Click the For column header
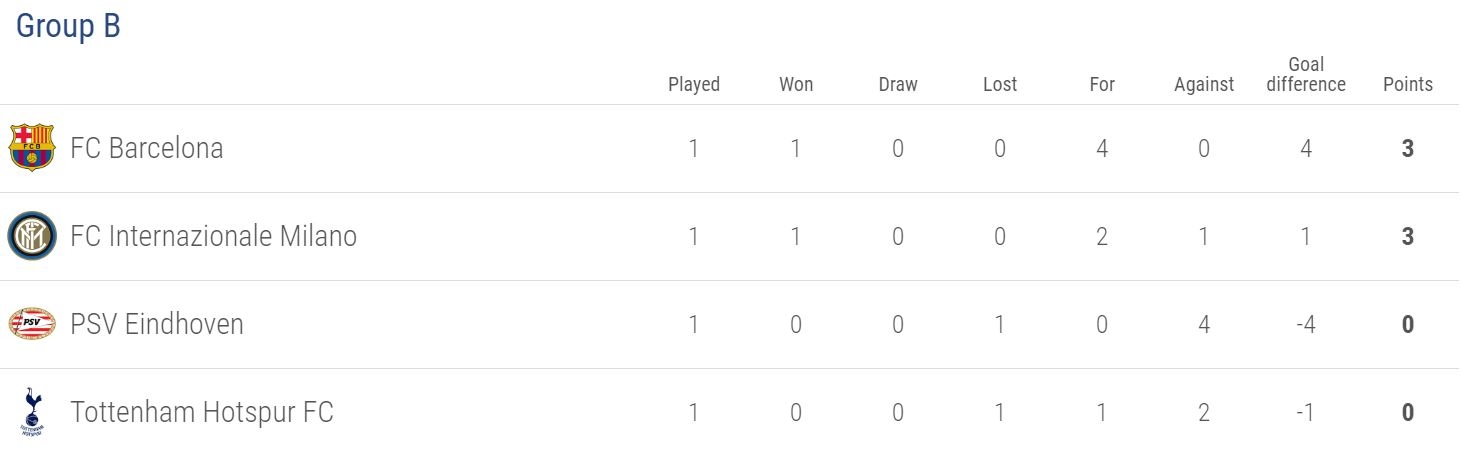The height and width of the screenshot is (463, 1461). click(1102, 84)
